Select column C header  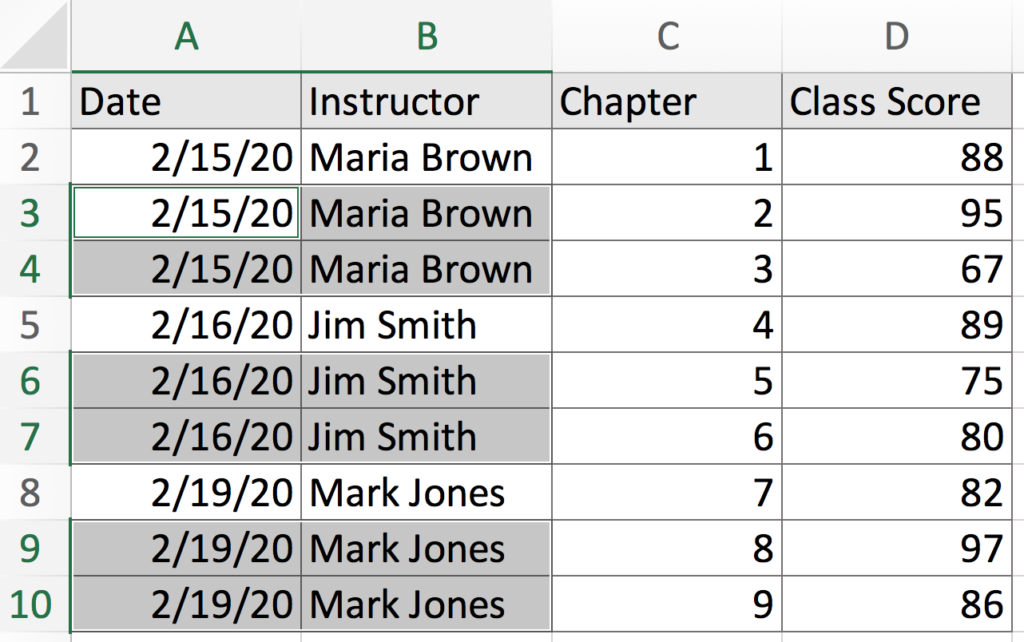(667, 36)
